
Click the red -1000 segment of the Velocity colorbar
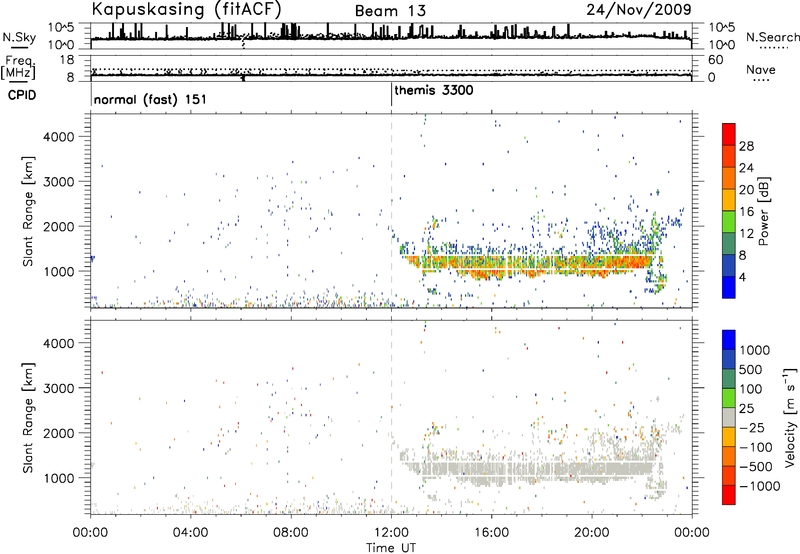click(729, 495)
